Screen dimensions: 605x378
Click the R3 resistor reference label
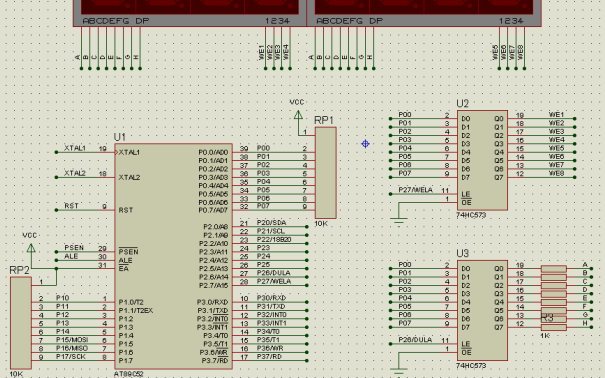point(547,318)
